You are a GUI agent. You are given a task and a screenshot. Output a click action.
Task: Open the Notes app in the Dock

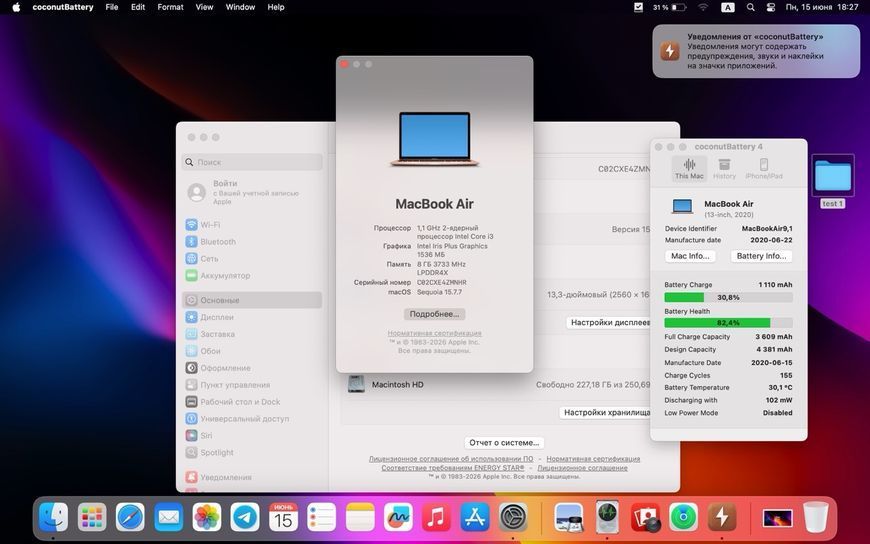[x=360, y=517]
